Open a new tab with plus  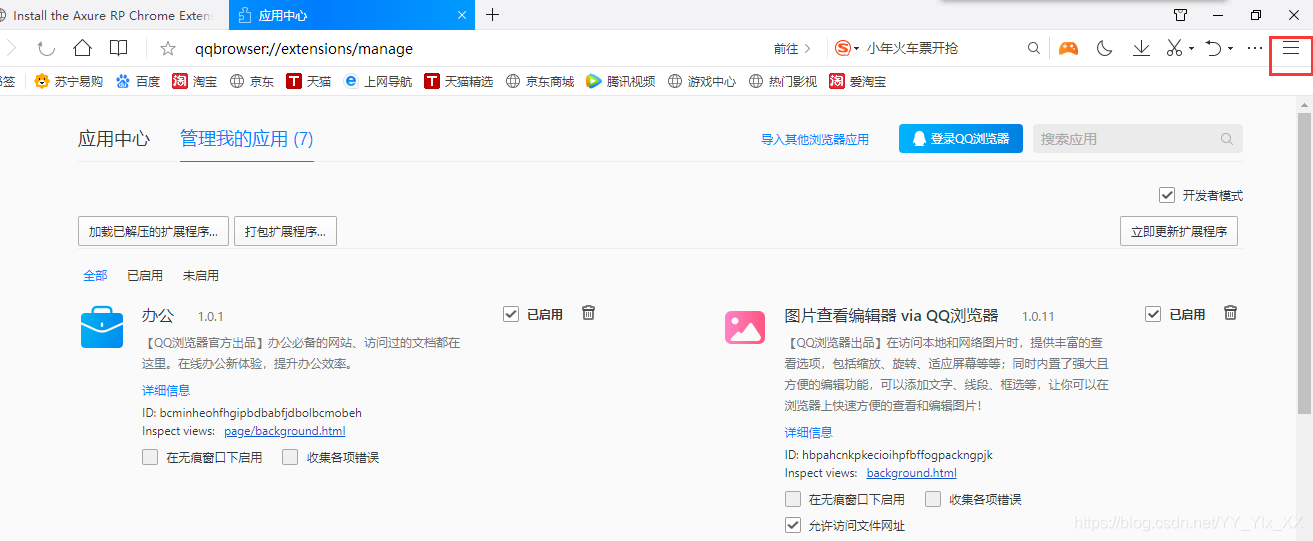click(492, 15)
